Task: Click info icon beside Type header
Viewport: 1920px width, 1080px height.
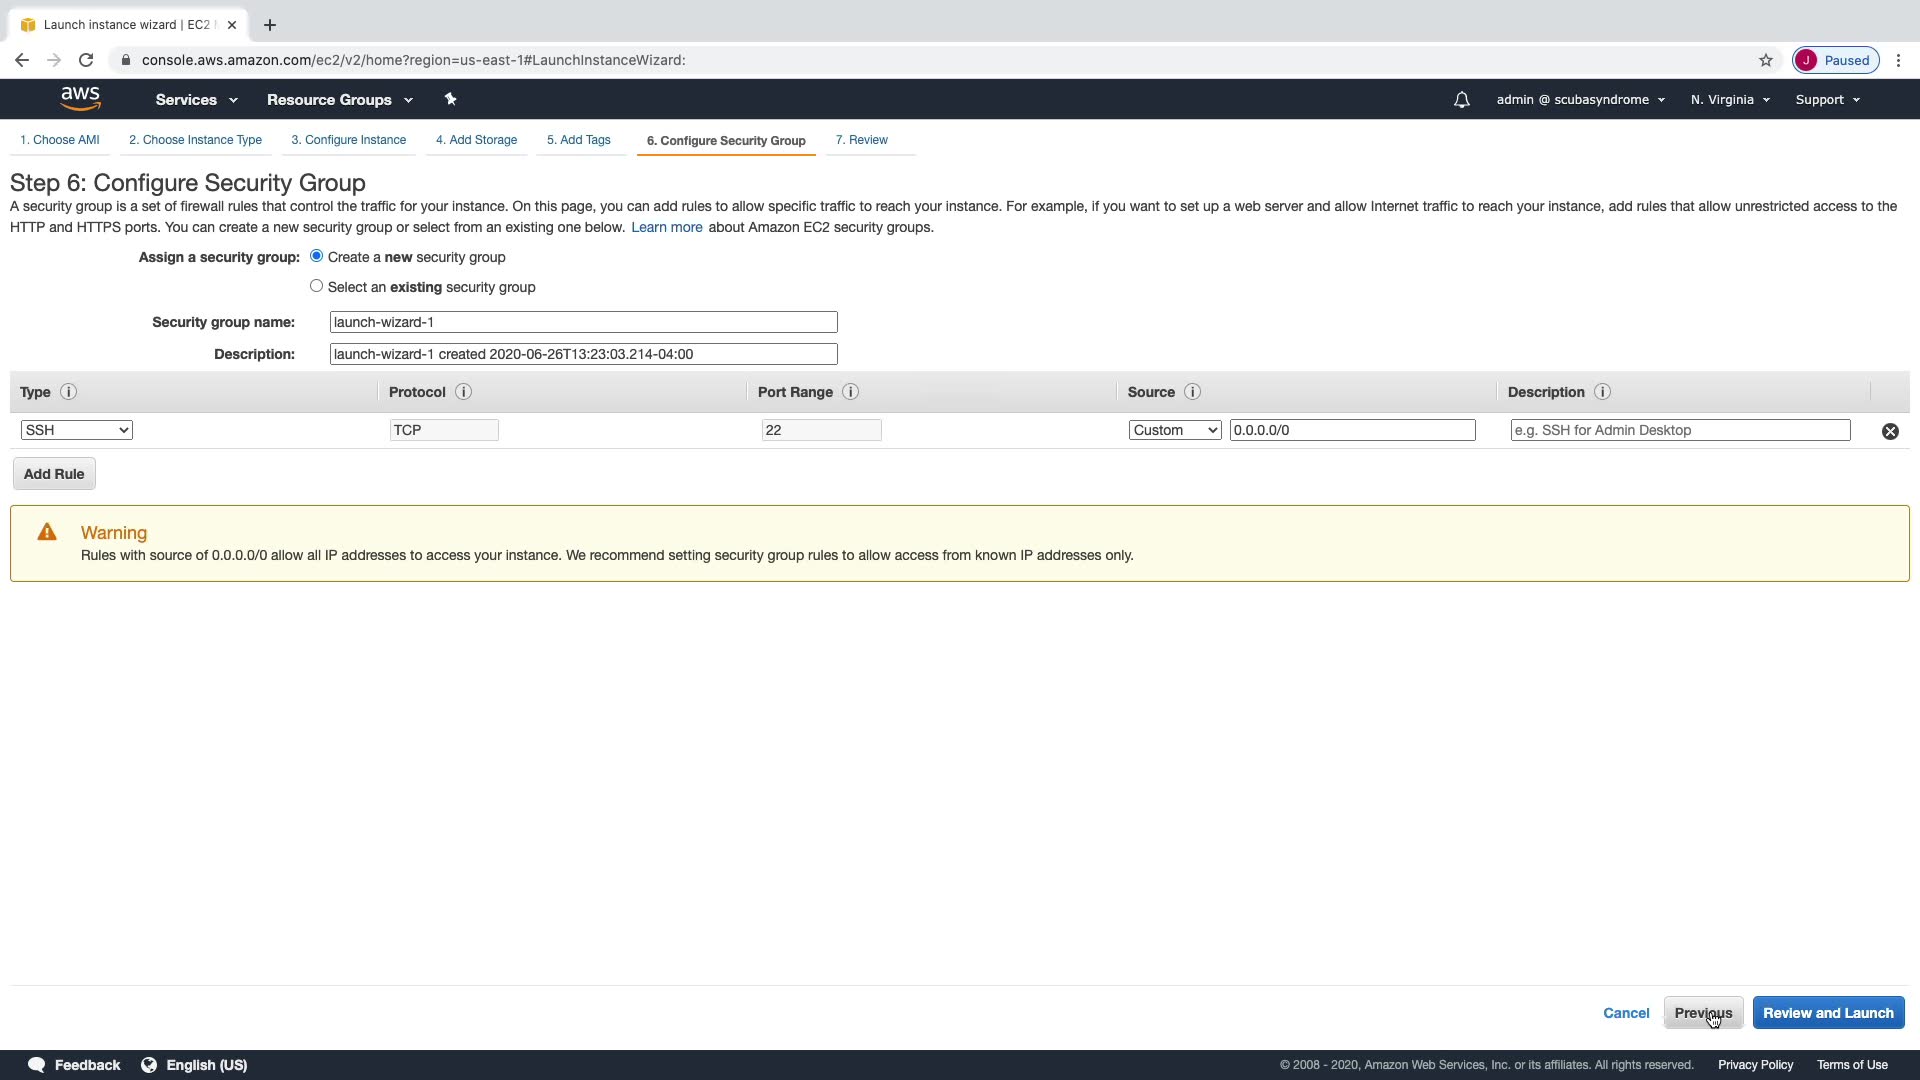Action: [68, 392]
